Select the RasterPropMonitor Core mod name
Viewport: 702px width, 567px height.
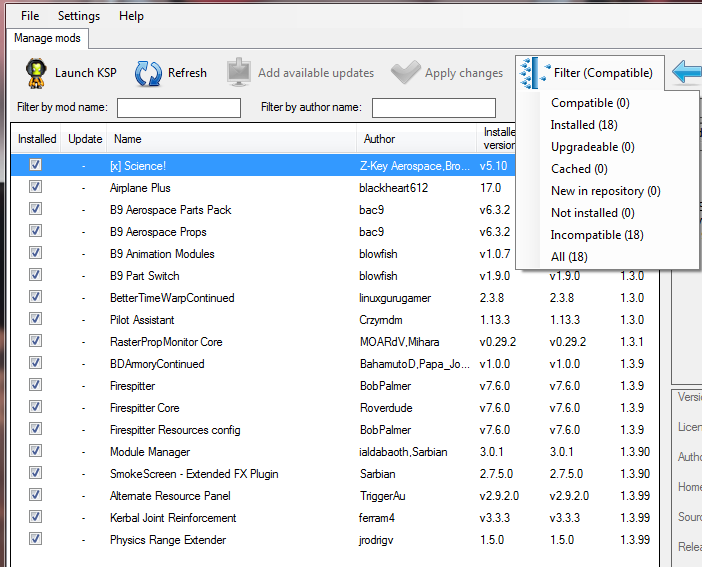(166, 342)
